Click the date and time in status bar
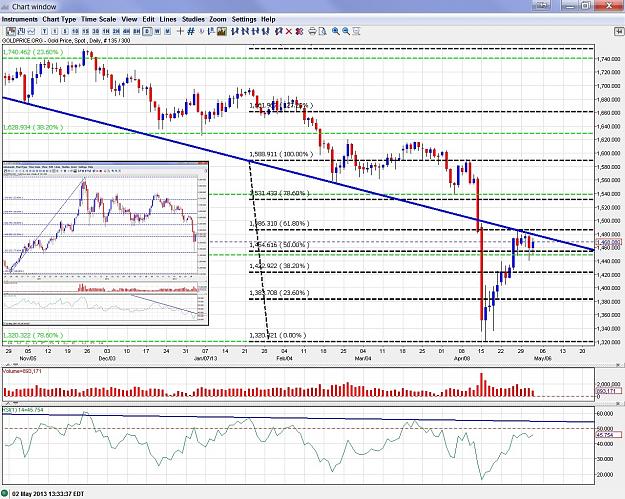This screenshot has height=499, width=625. point(48,494)
